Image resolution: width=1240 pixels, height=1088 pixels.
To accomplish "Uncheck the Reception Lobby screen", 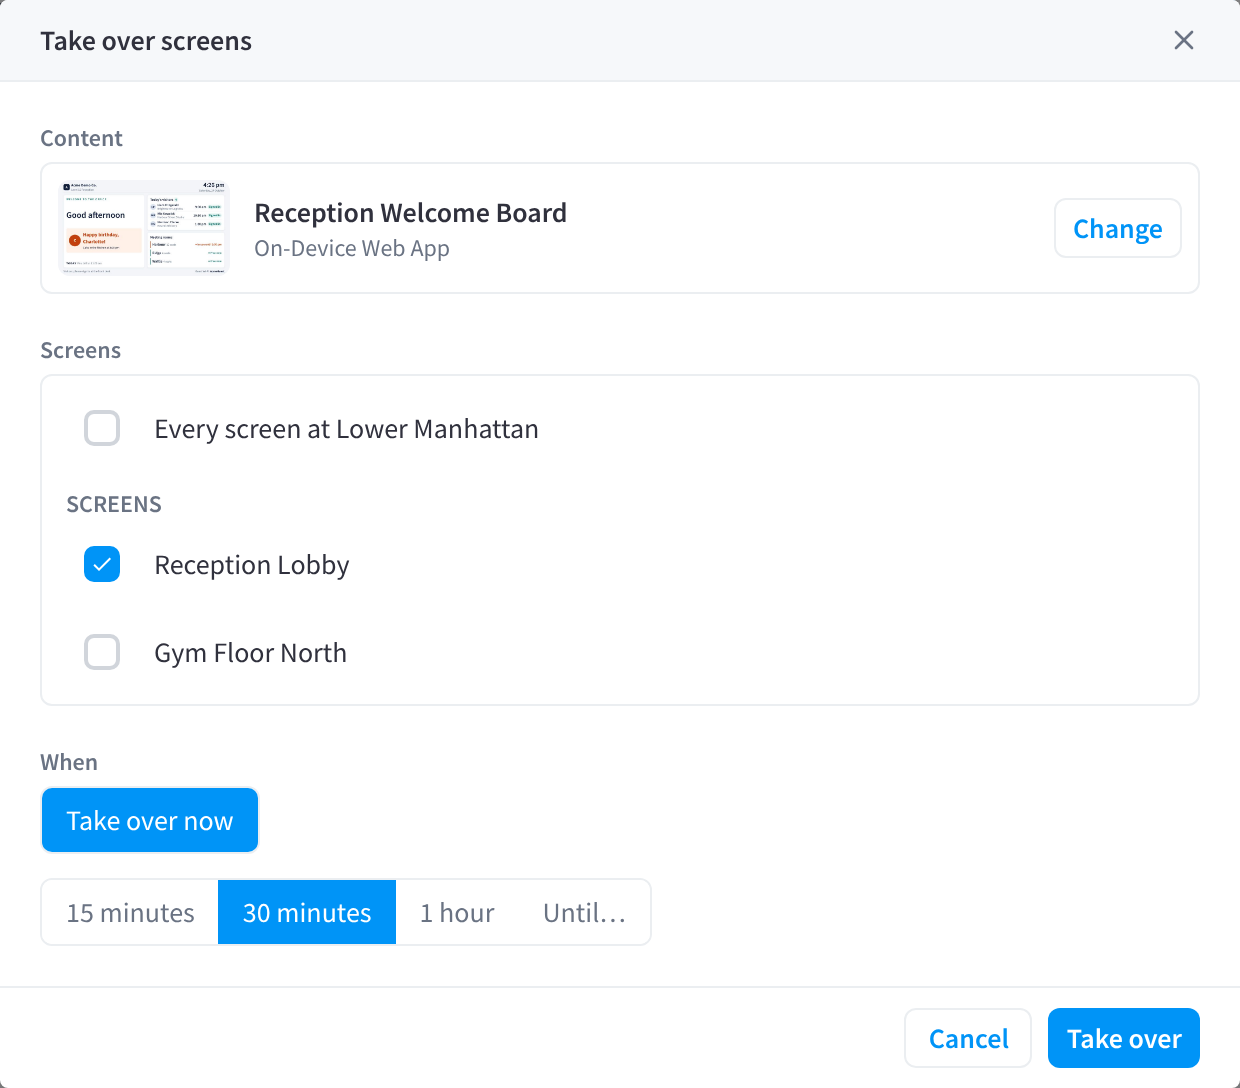I will (x=102, y=564).
